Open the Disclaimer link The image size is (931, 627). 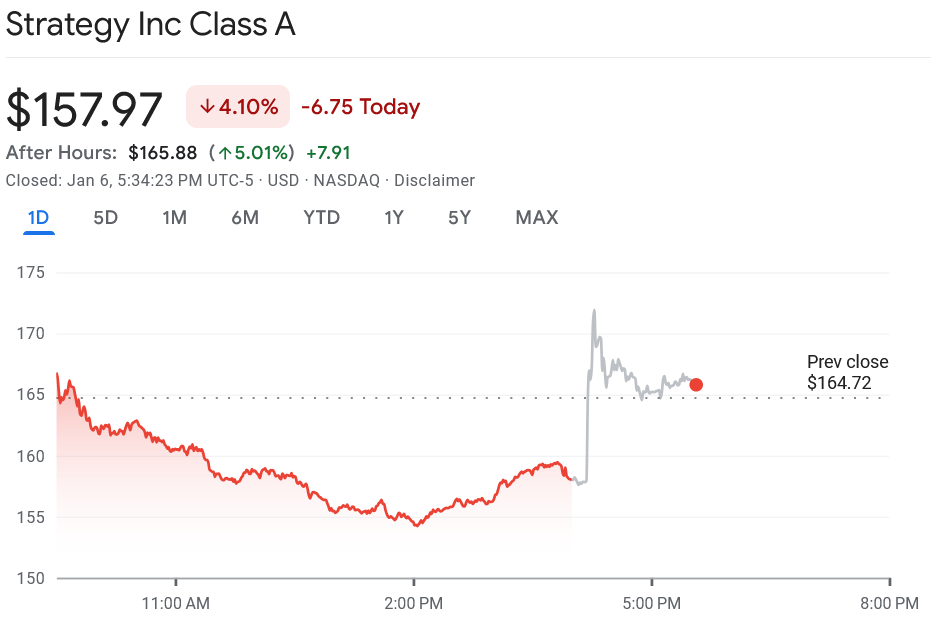point(434,180)
